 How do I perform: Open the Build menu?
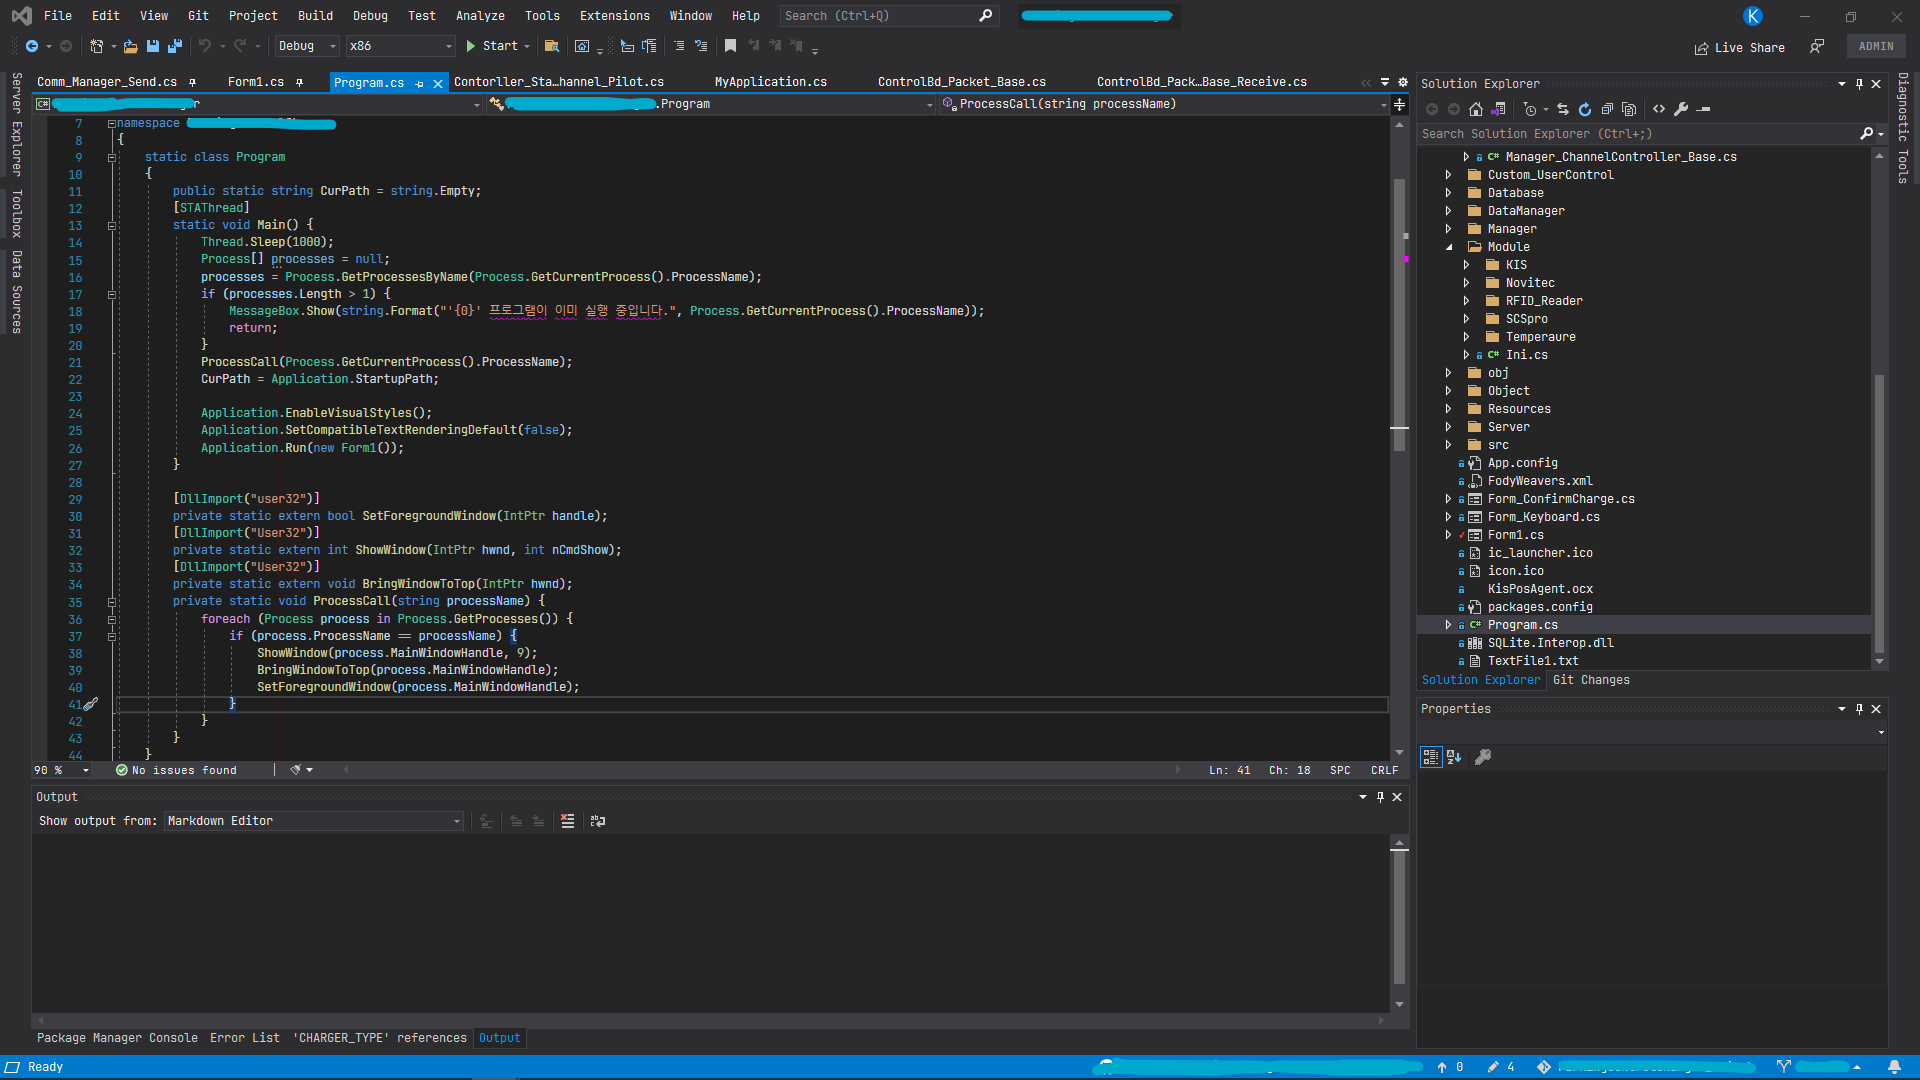(315, 16)
